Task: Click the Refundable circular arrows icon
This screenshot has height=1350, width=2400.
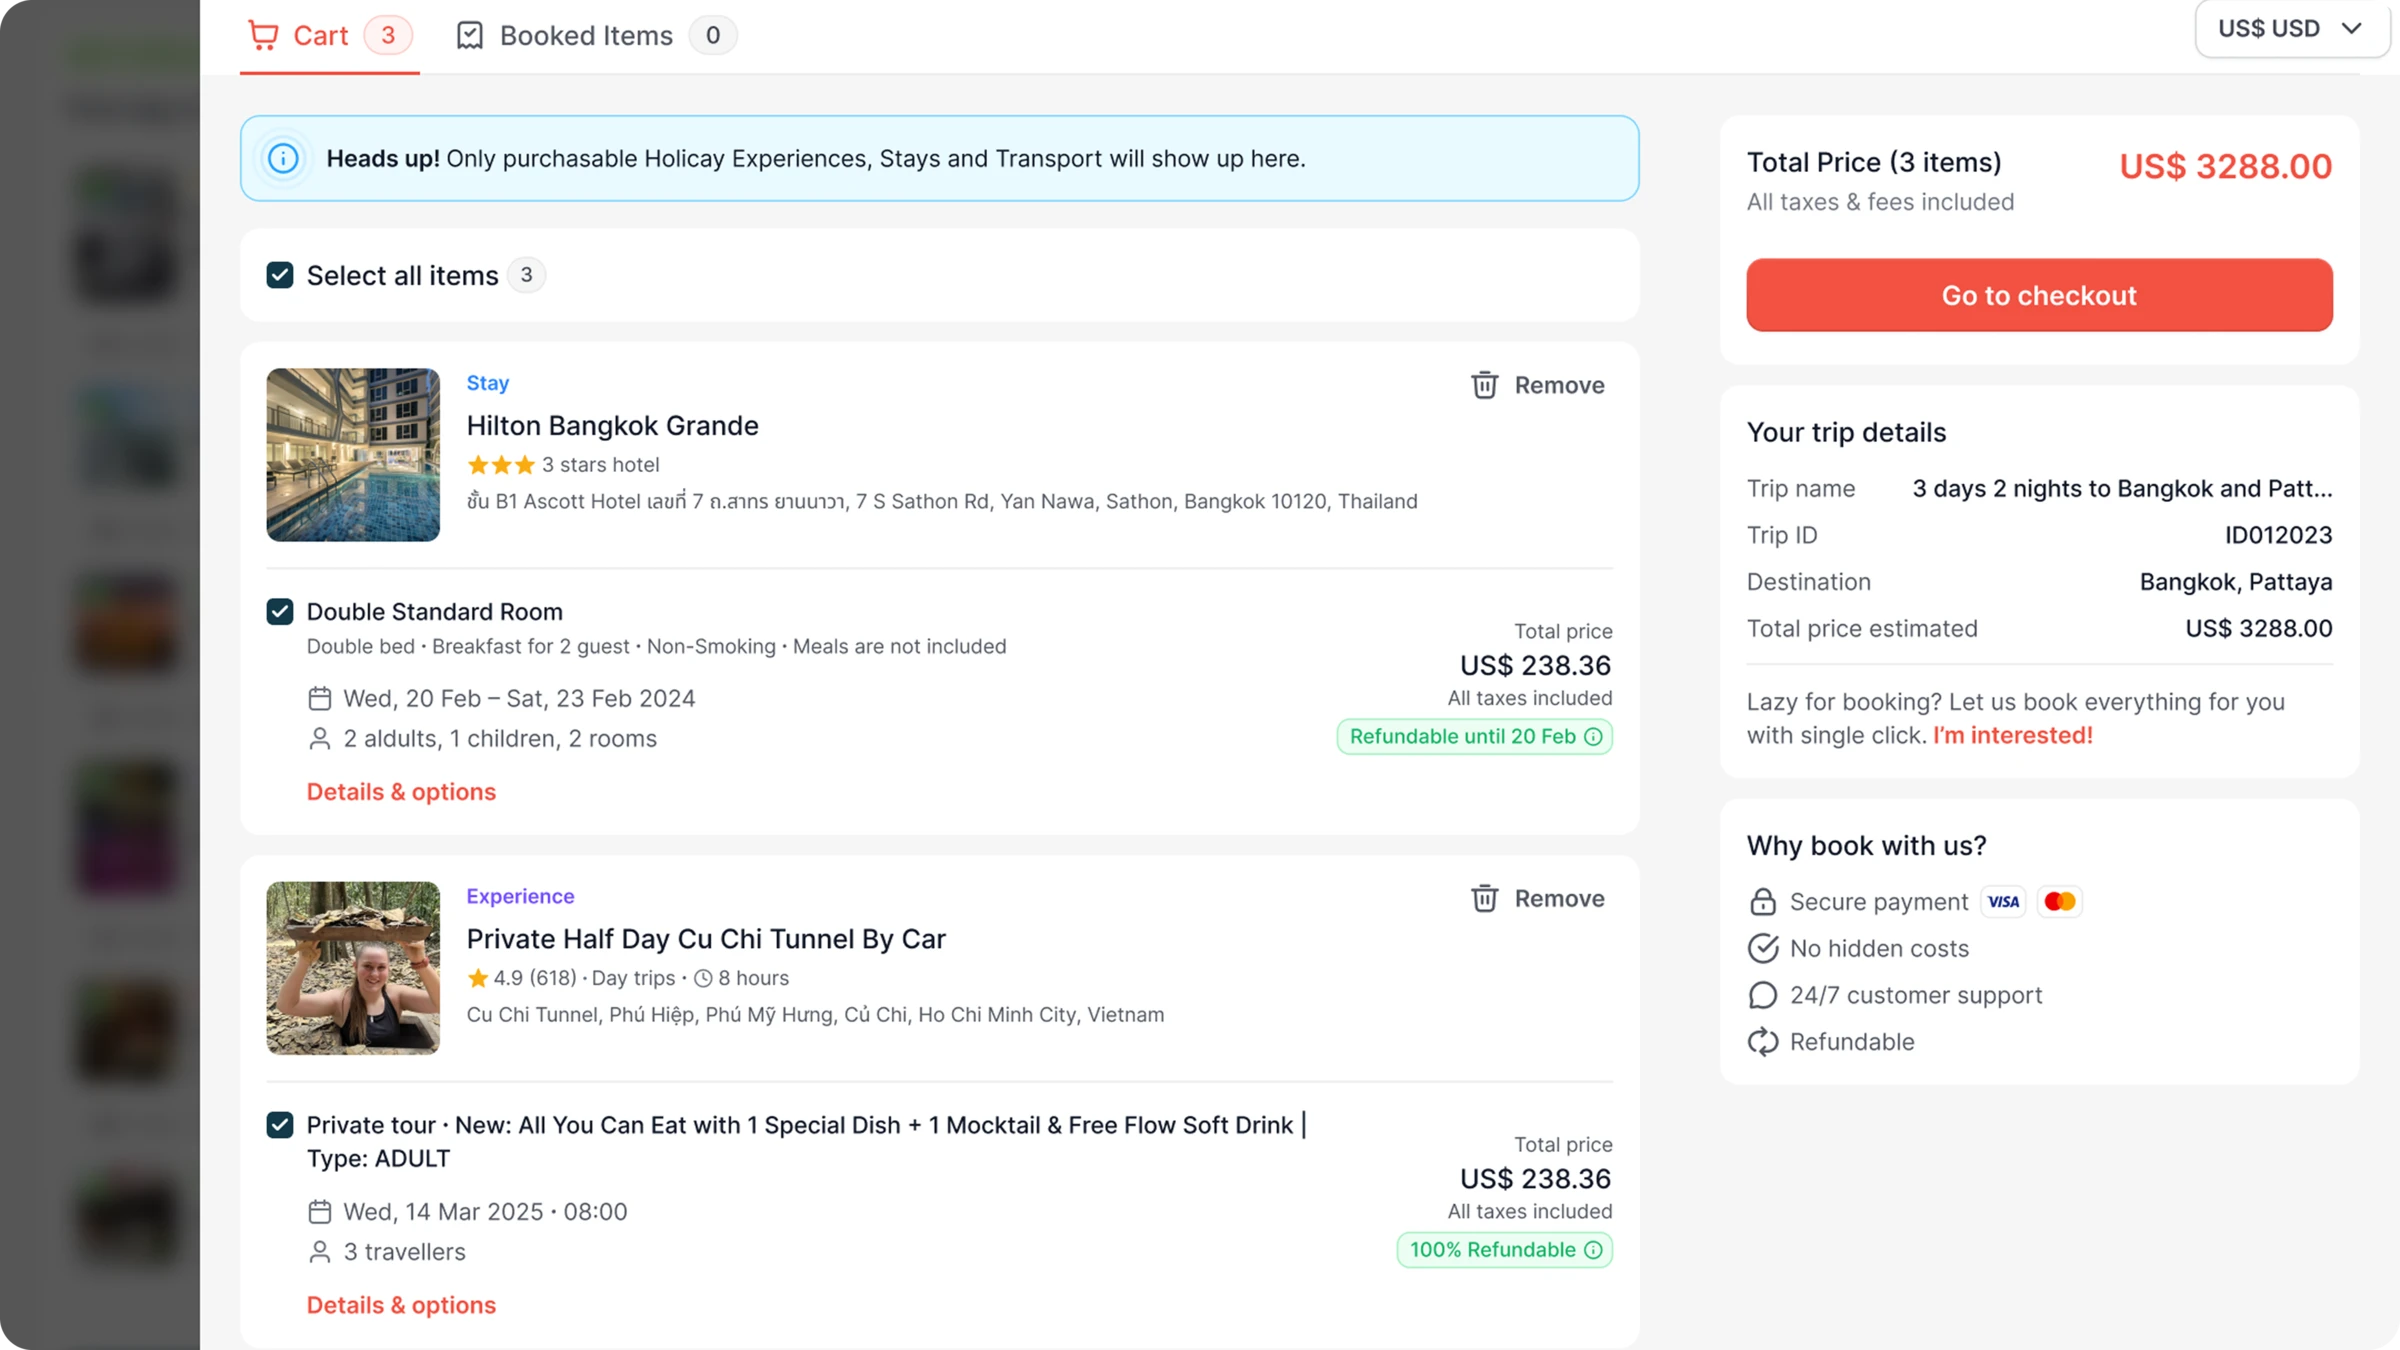Action: [x=1763, y=1041]
